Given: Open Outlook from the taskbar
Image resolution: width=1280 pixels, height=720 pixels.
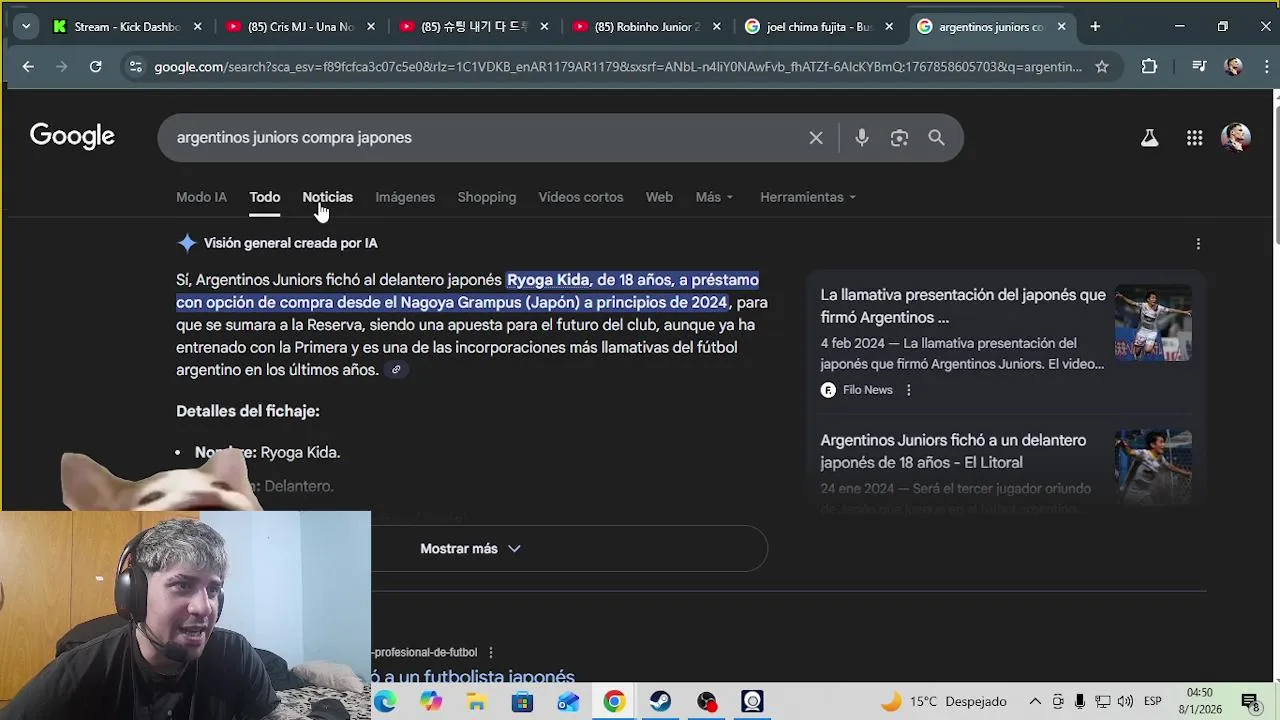Looking at the screenshot, I should point(569,702).
